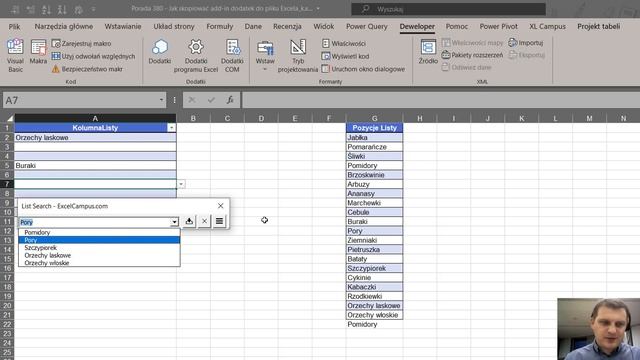Open the XL Campus tab

tap(547, 26)
